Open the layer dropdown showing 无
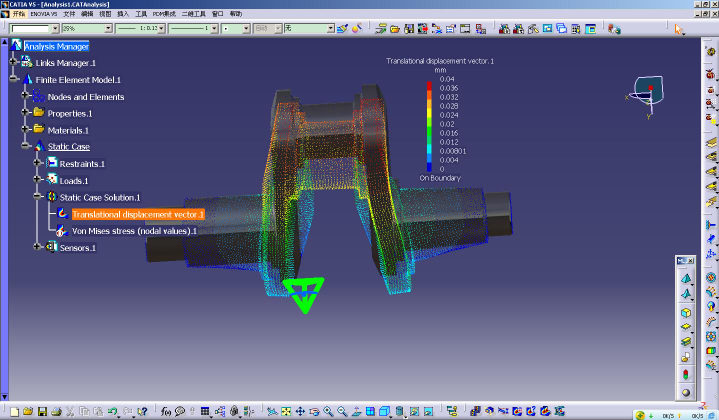The image size is (719, 420). (x=331, y=28)
